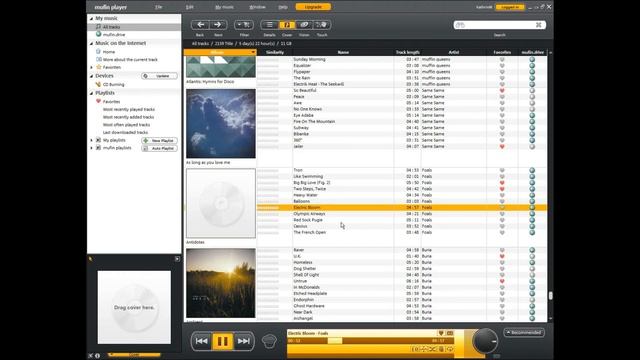Toggle favorite heart for Untrue
This screenshot has width=640, height=360.
click(x=502, y=281)
